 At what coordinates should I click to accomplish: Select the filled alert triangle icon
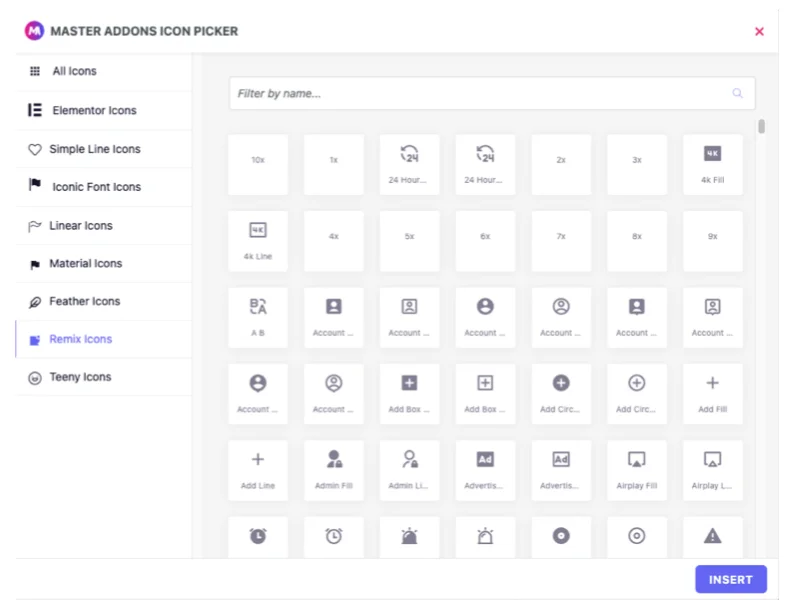click(x=712, y=537)
